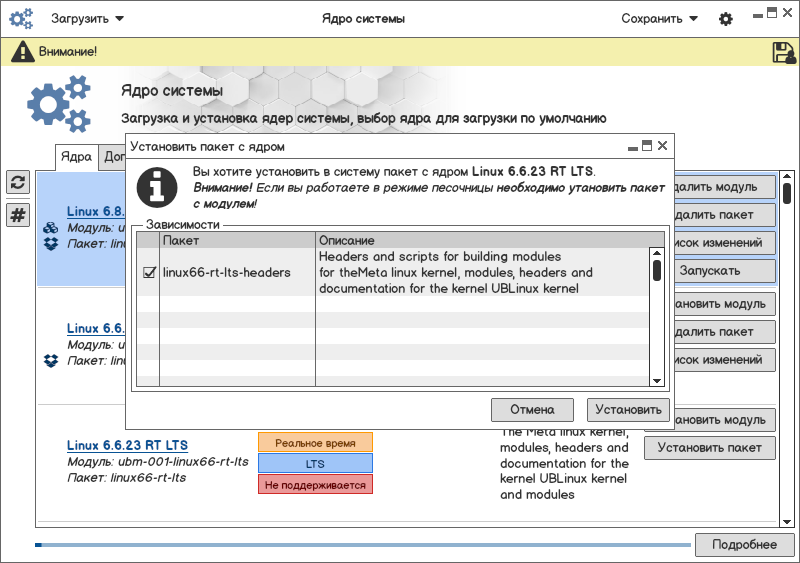Open settings via the gear icon
Screen dimensions: 800x563
click(726, 19)
